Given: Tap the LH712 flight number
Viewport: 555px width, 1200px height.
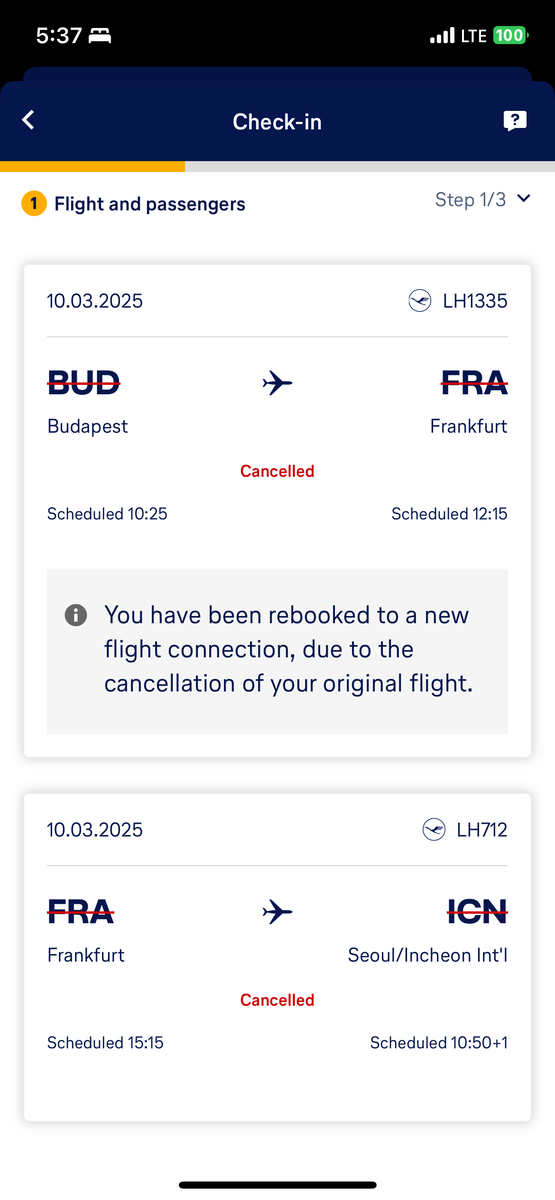Looking at the screenshot, I should [x=482, y=829].
